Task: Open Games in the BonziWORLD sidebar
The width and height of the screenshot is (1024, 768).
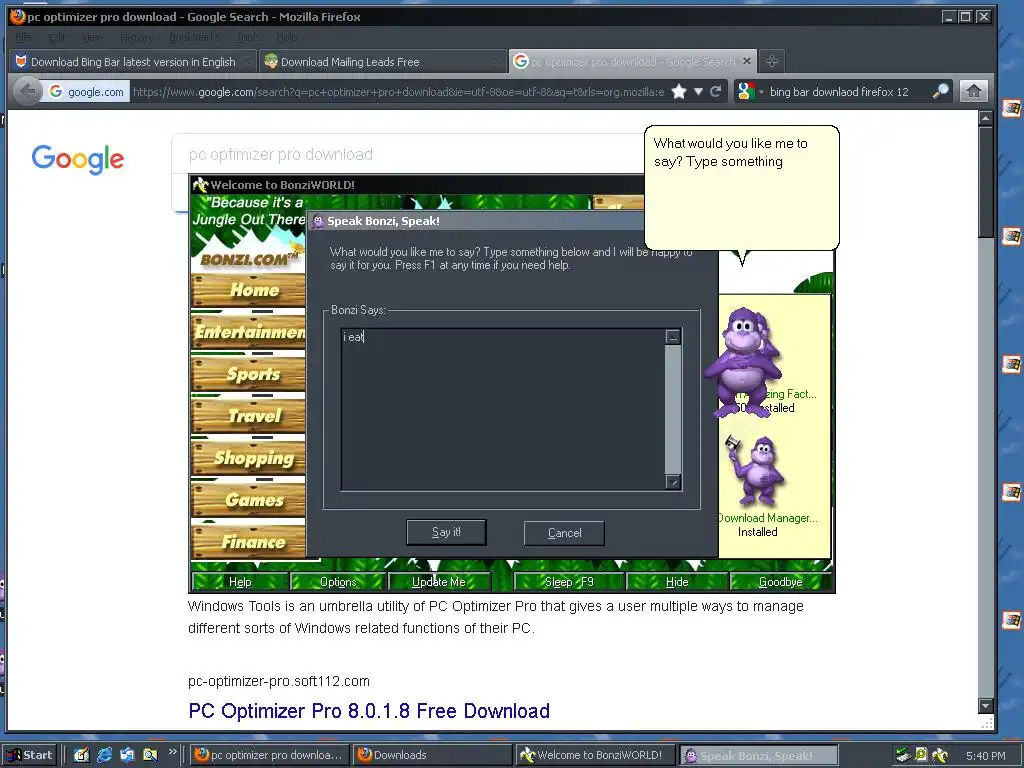Action: click(248, 500)
